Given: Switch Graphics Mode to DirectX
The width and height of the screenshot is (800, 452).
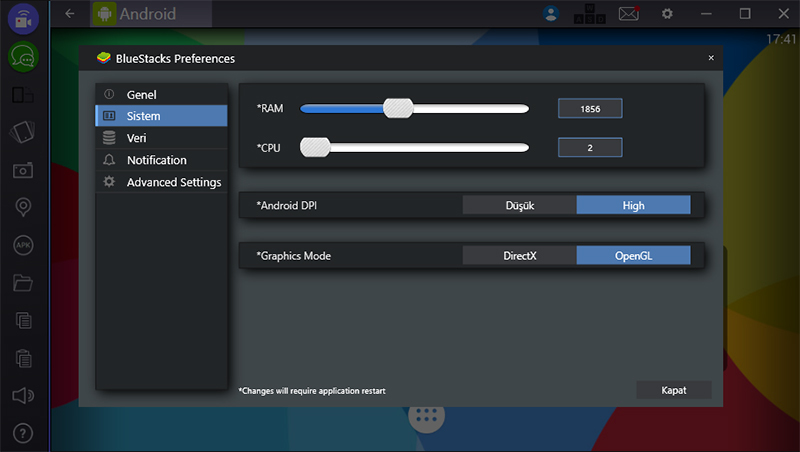Looking at the screenshot, I should pos(519,256).
